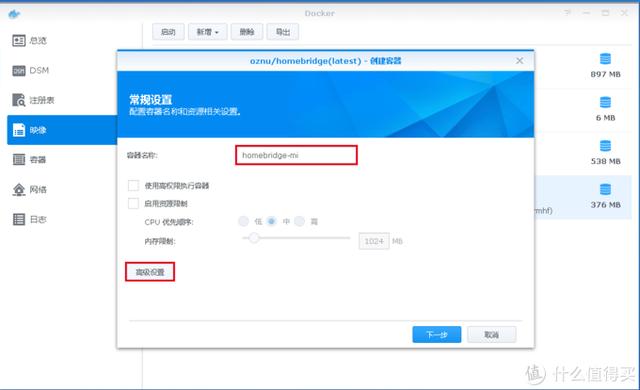Click the 取消 cancel button

pyautogui.click(x=491, y=335)
